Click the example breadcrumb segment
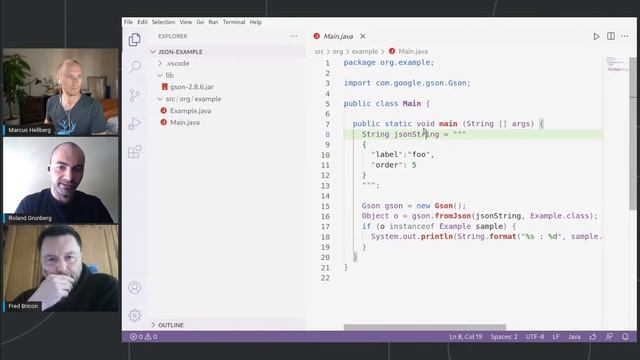This screenshot has width=640, height=360. 365,51
